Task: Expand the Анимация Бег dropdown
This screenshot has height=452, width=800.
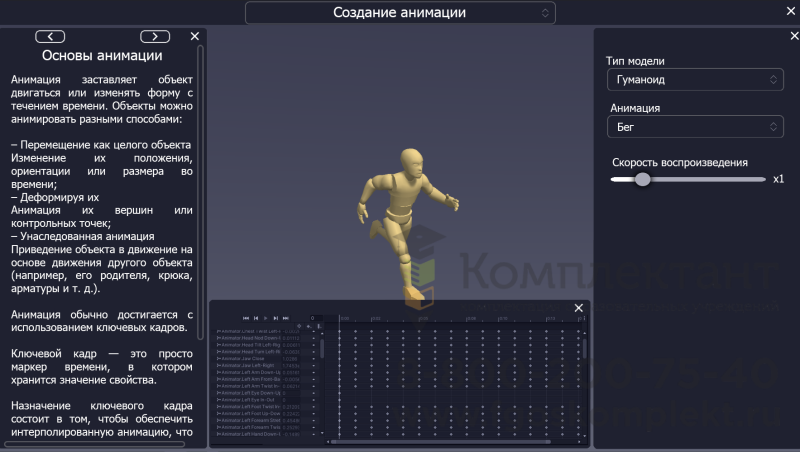Action: click(694, 127)
